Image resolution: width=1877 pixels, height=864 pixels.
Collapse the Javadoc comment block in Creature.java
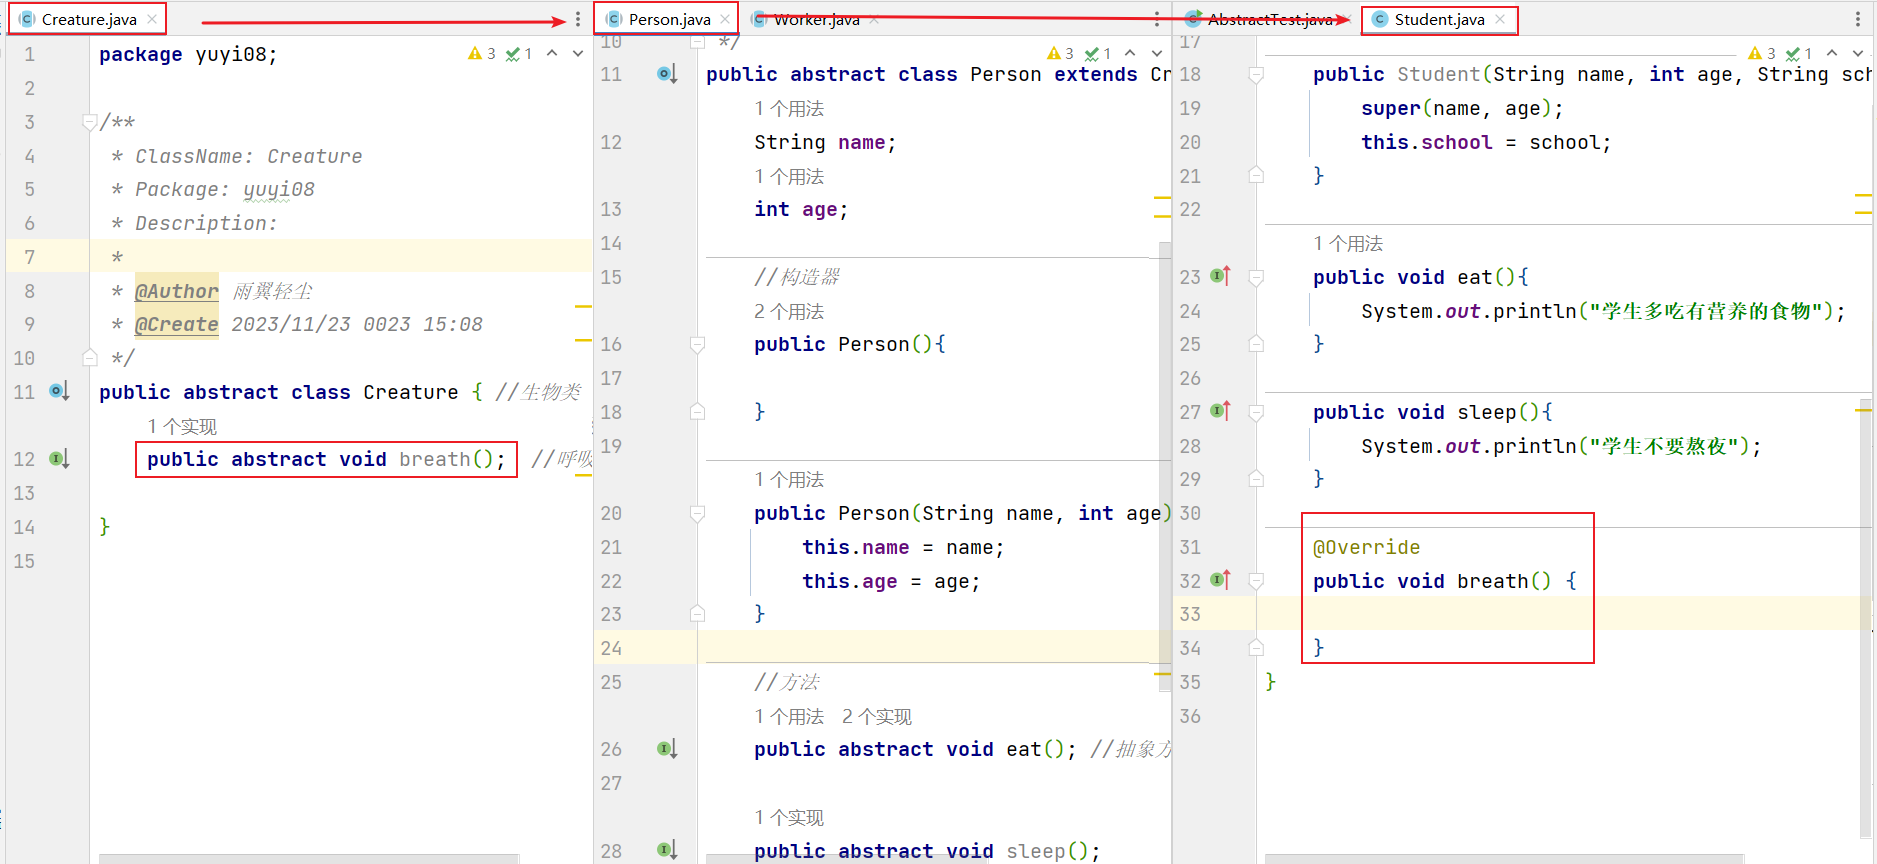(90, 122)
